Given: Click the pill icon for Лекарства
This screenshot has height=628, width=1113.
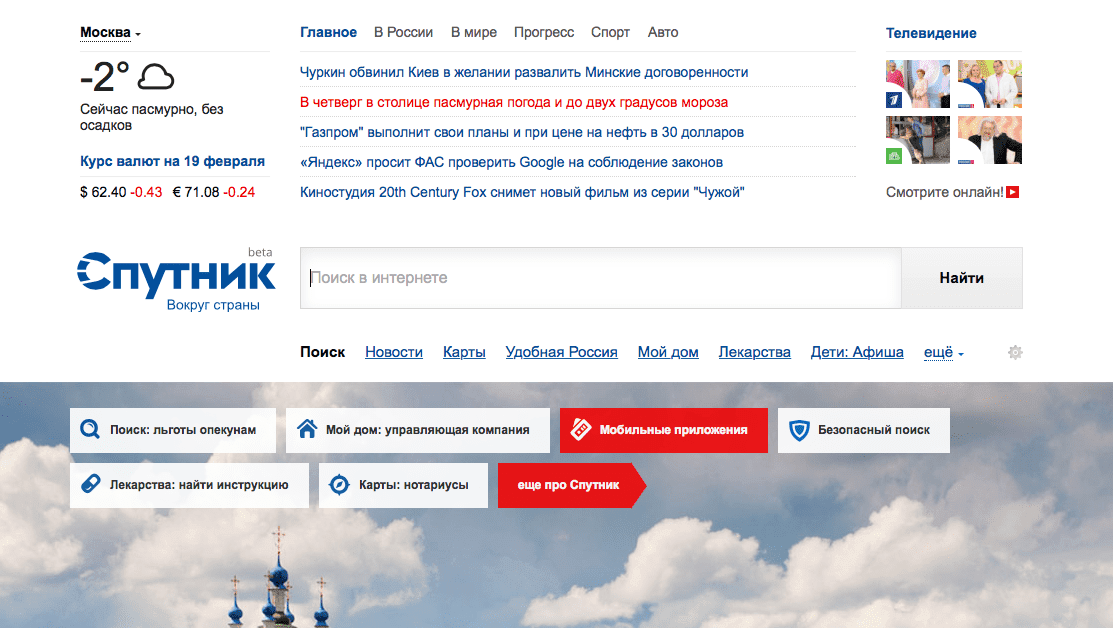Looking at the screenshot, I should point(90,485).
